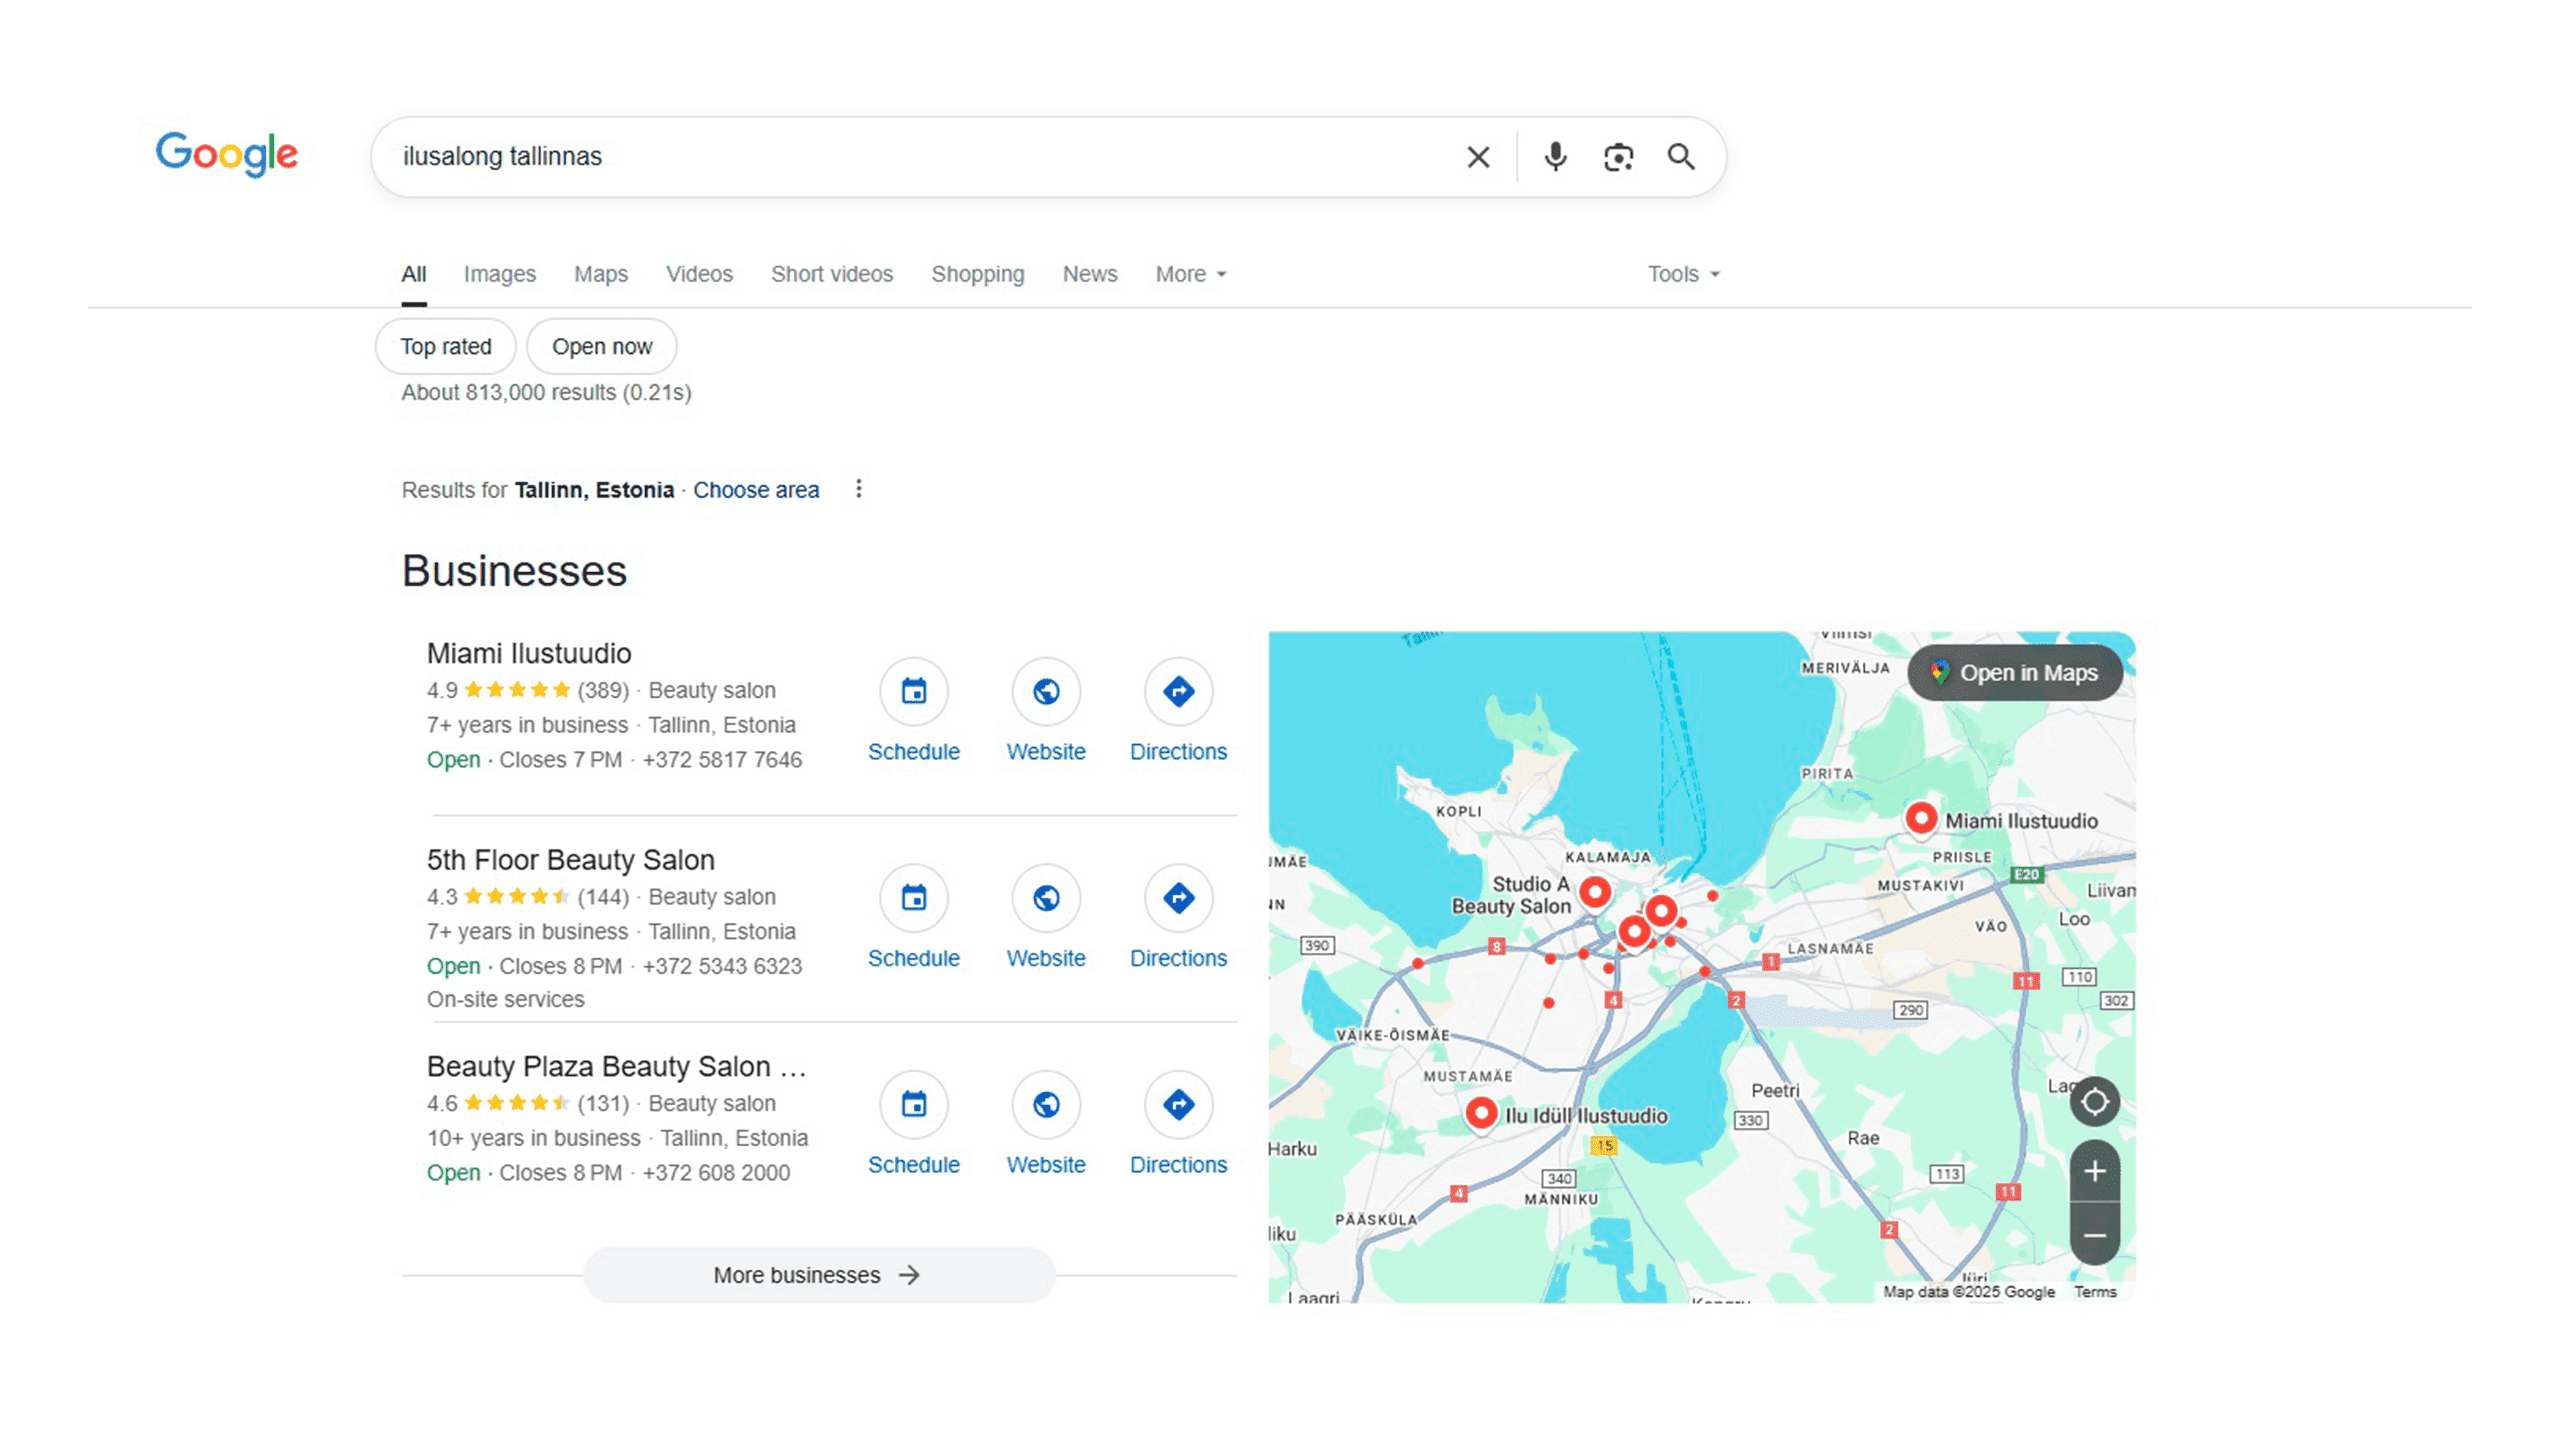Click the Choose area link
The image size is (2560, 1440).
click(x=755, y=489)
